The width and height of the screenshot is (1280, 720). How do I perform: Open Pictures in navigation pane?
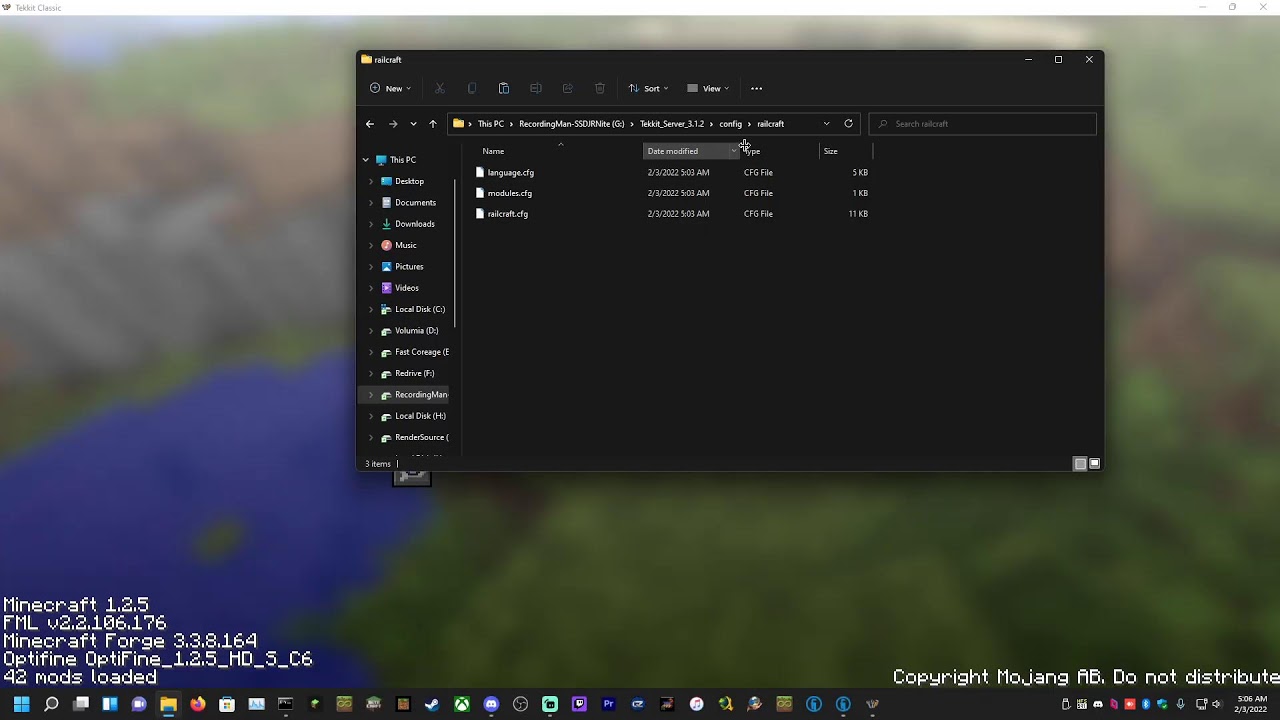pyautogui.click(x=409, y=267)
